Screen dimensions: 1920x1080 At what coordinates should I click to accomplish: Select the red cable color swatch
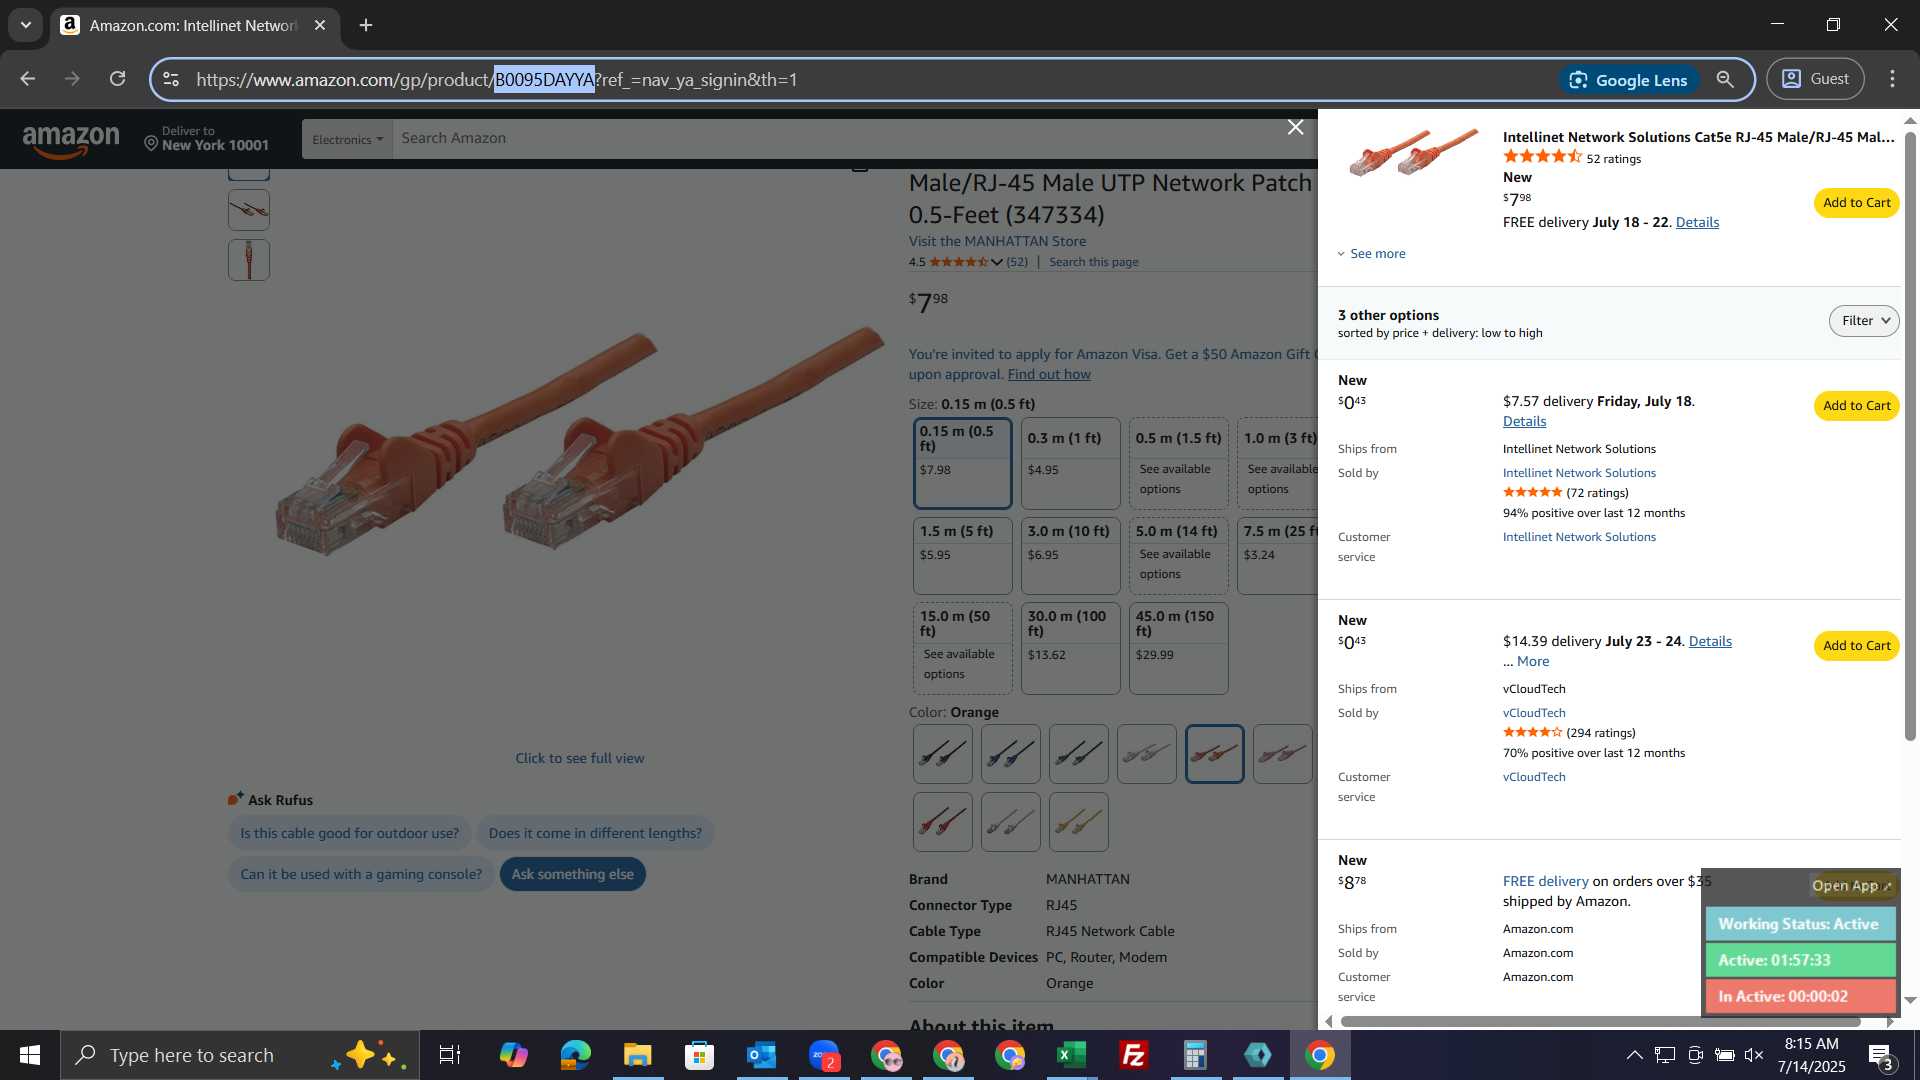942,822
